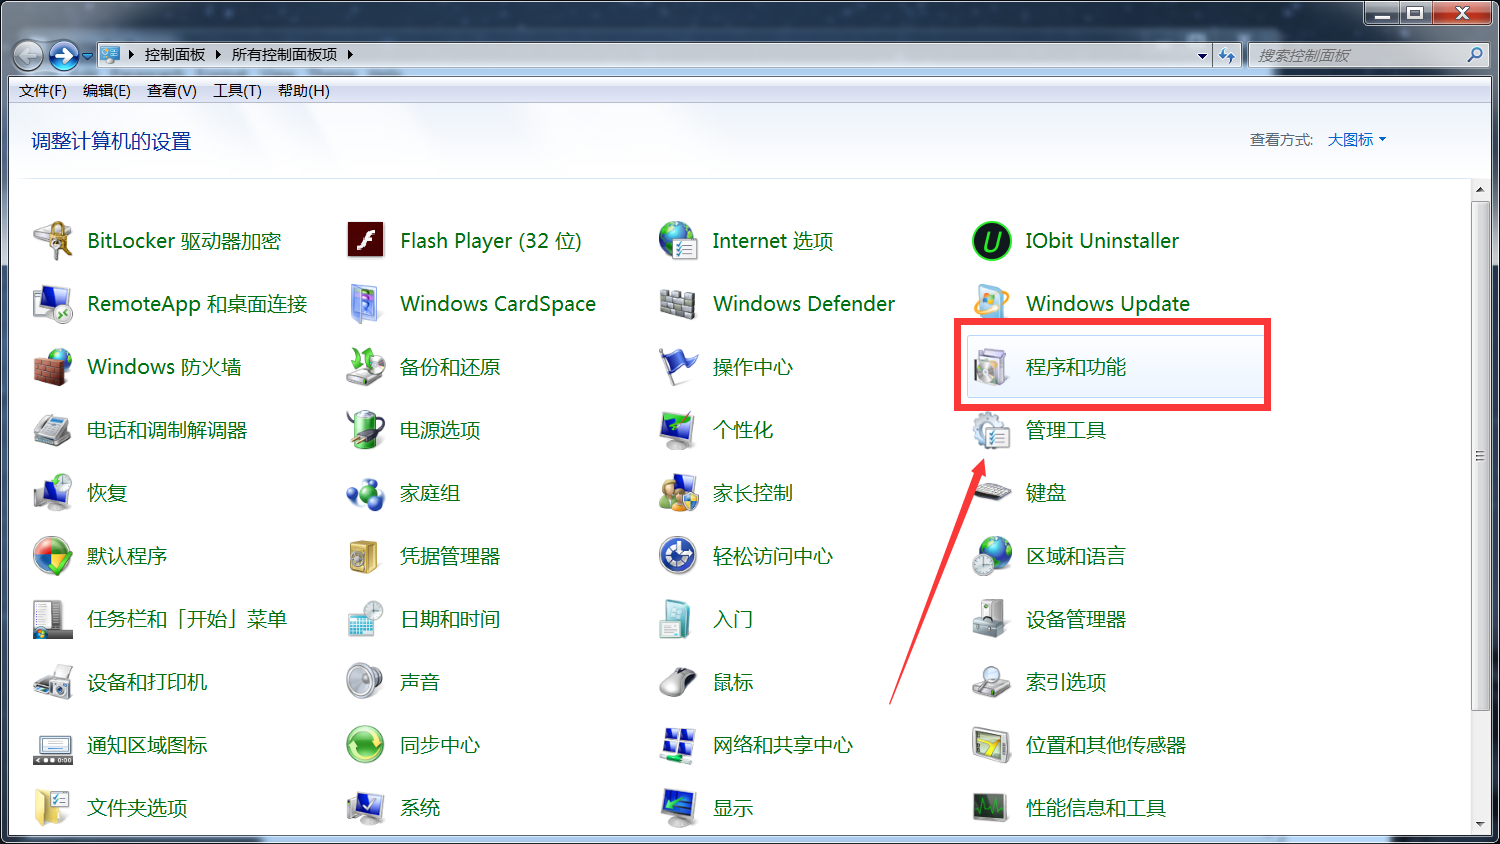Viewport: 1500px width, 844px height.
Task: Click the 所有控制面板项 breadcrumb link
Action: click(x=284, y=55)
